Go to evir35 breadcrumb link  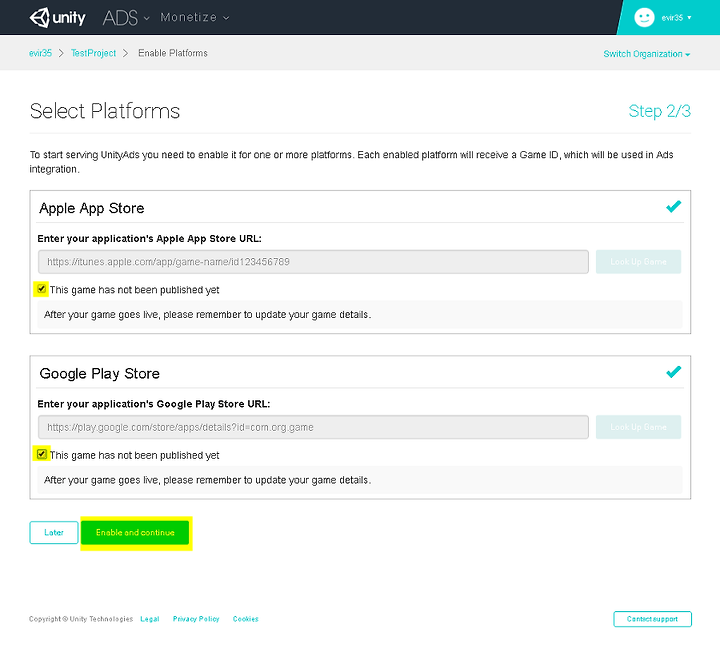tap(40, 53)
